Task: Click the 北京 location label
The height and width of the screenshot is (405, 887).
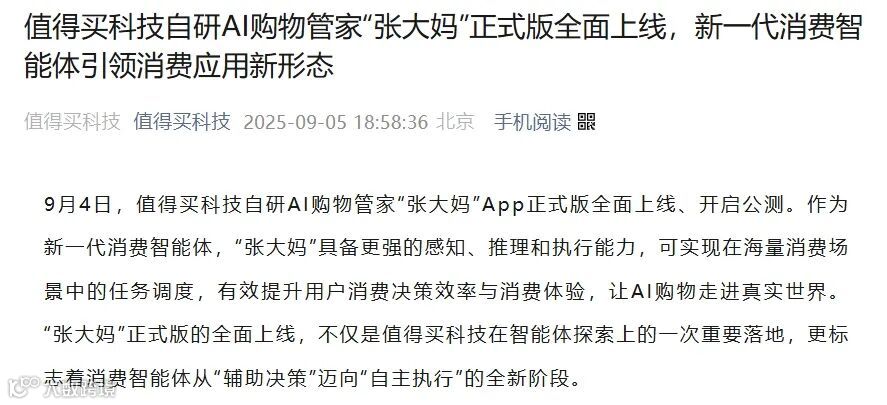Action: [x=455, y=122]
